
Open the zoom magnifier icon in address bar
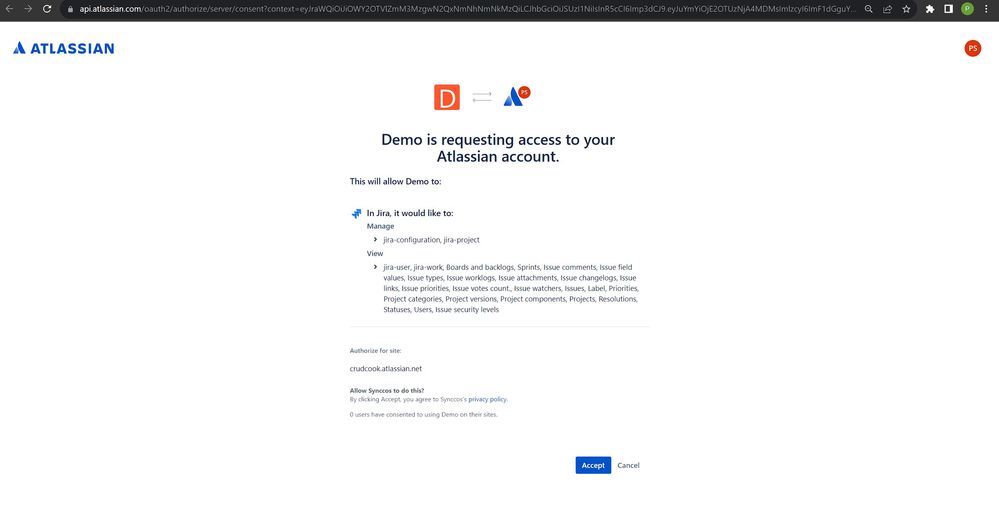868,10
